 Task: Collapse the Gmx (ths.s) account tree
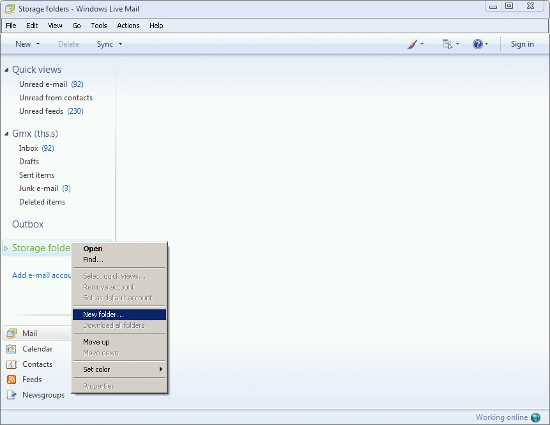(x=6, y=134)
